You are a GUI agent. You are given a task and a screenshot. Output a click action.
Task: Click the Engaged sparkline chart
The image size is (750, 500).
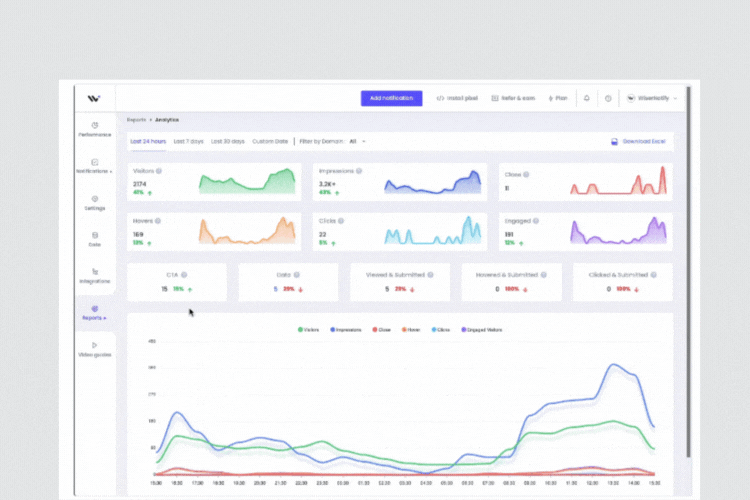coord(618,231)
